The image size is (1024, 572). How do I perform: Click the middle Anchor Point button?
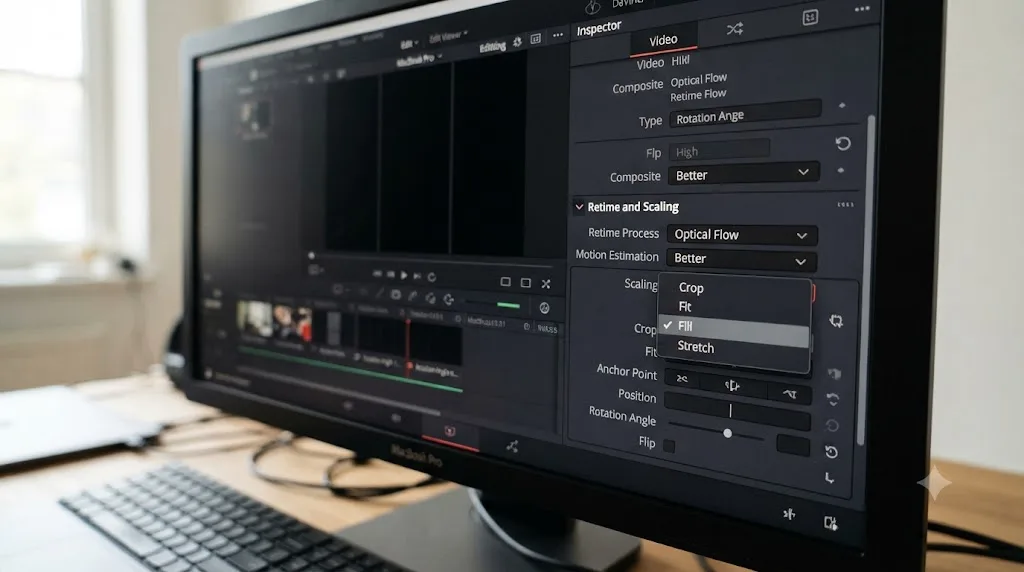click(x=732, y=387)
